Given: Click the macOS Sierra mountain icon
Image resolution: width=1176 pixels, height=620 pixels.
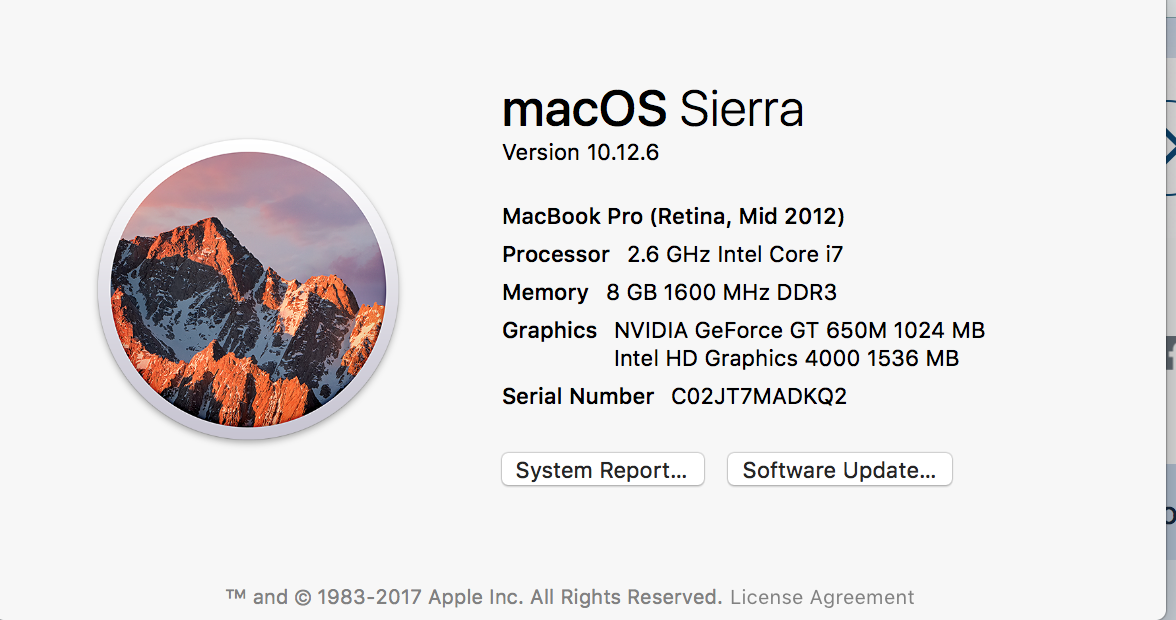Looking at the screenshot, I should point(248,289).
